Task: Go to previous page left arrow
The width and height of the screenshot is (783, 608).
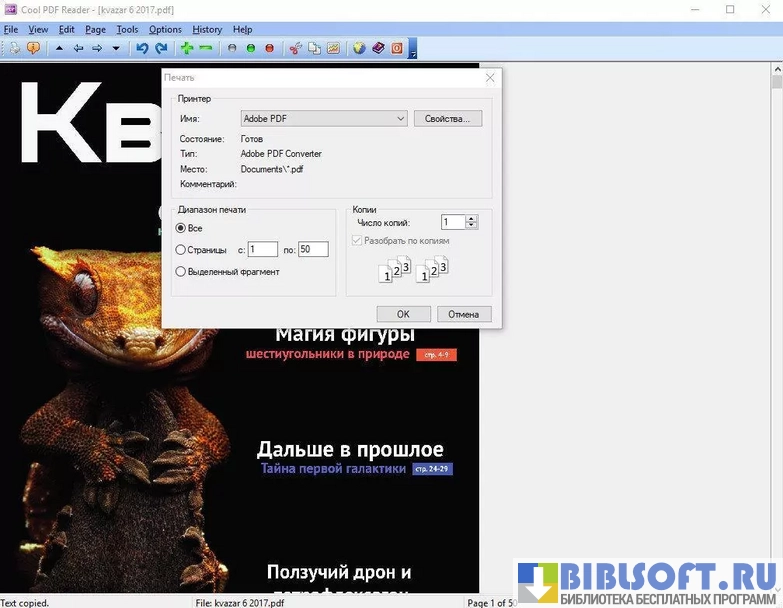Action: (x=78, y=48)
